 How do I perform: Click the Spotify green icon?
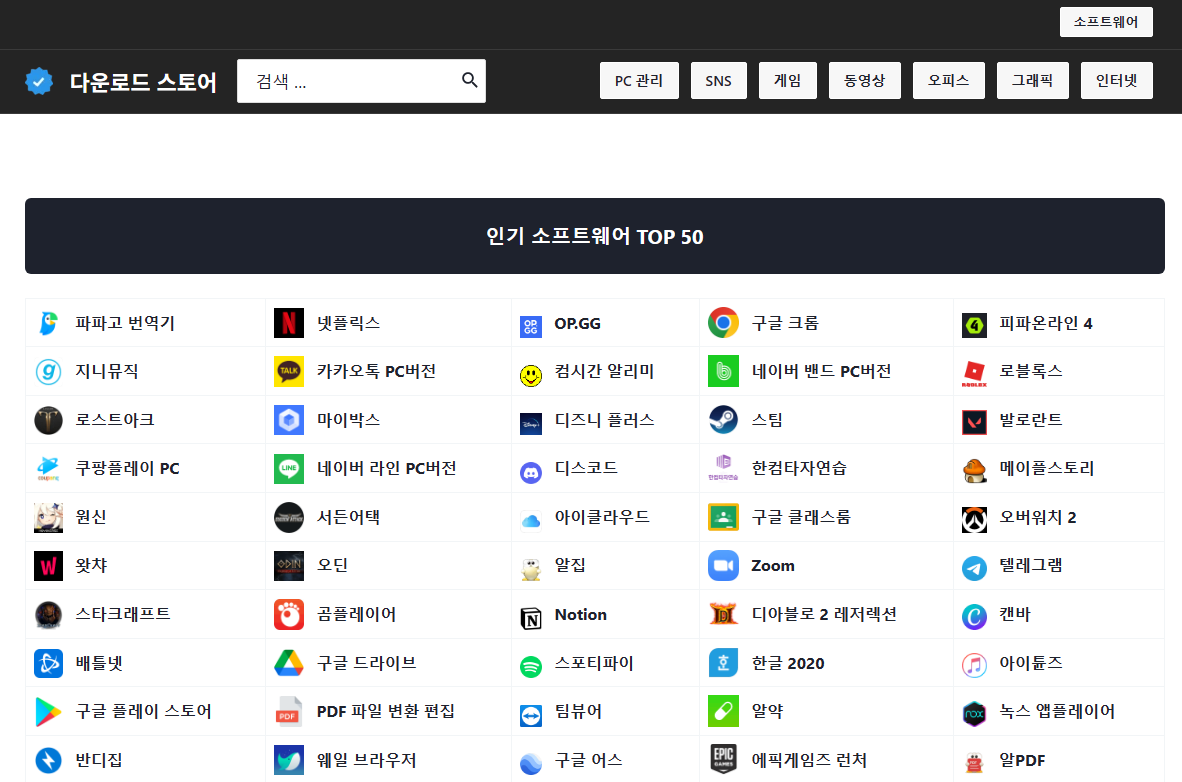click(x=531, y=667)
